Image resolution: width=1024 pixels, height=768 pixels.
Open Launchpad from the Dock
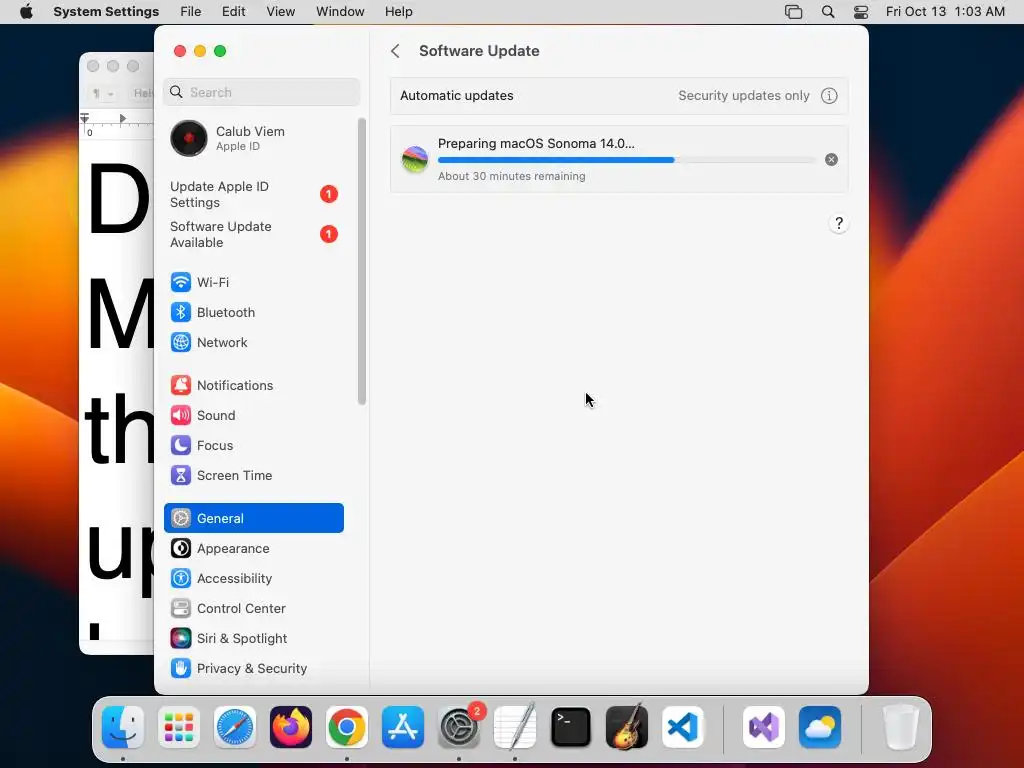(x=179, y=727)
